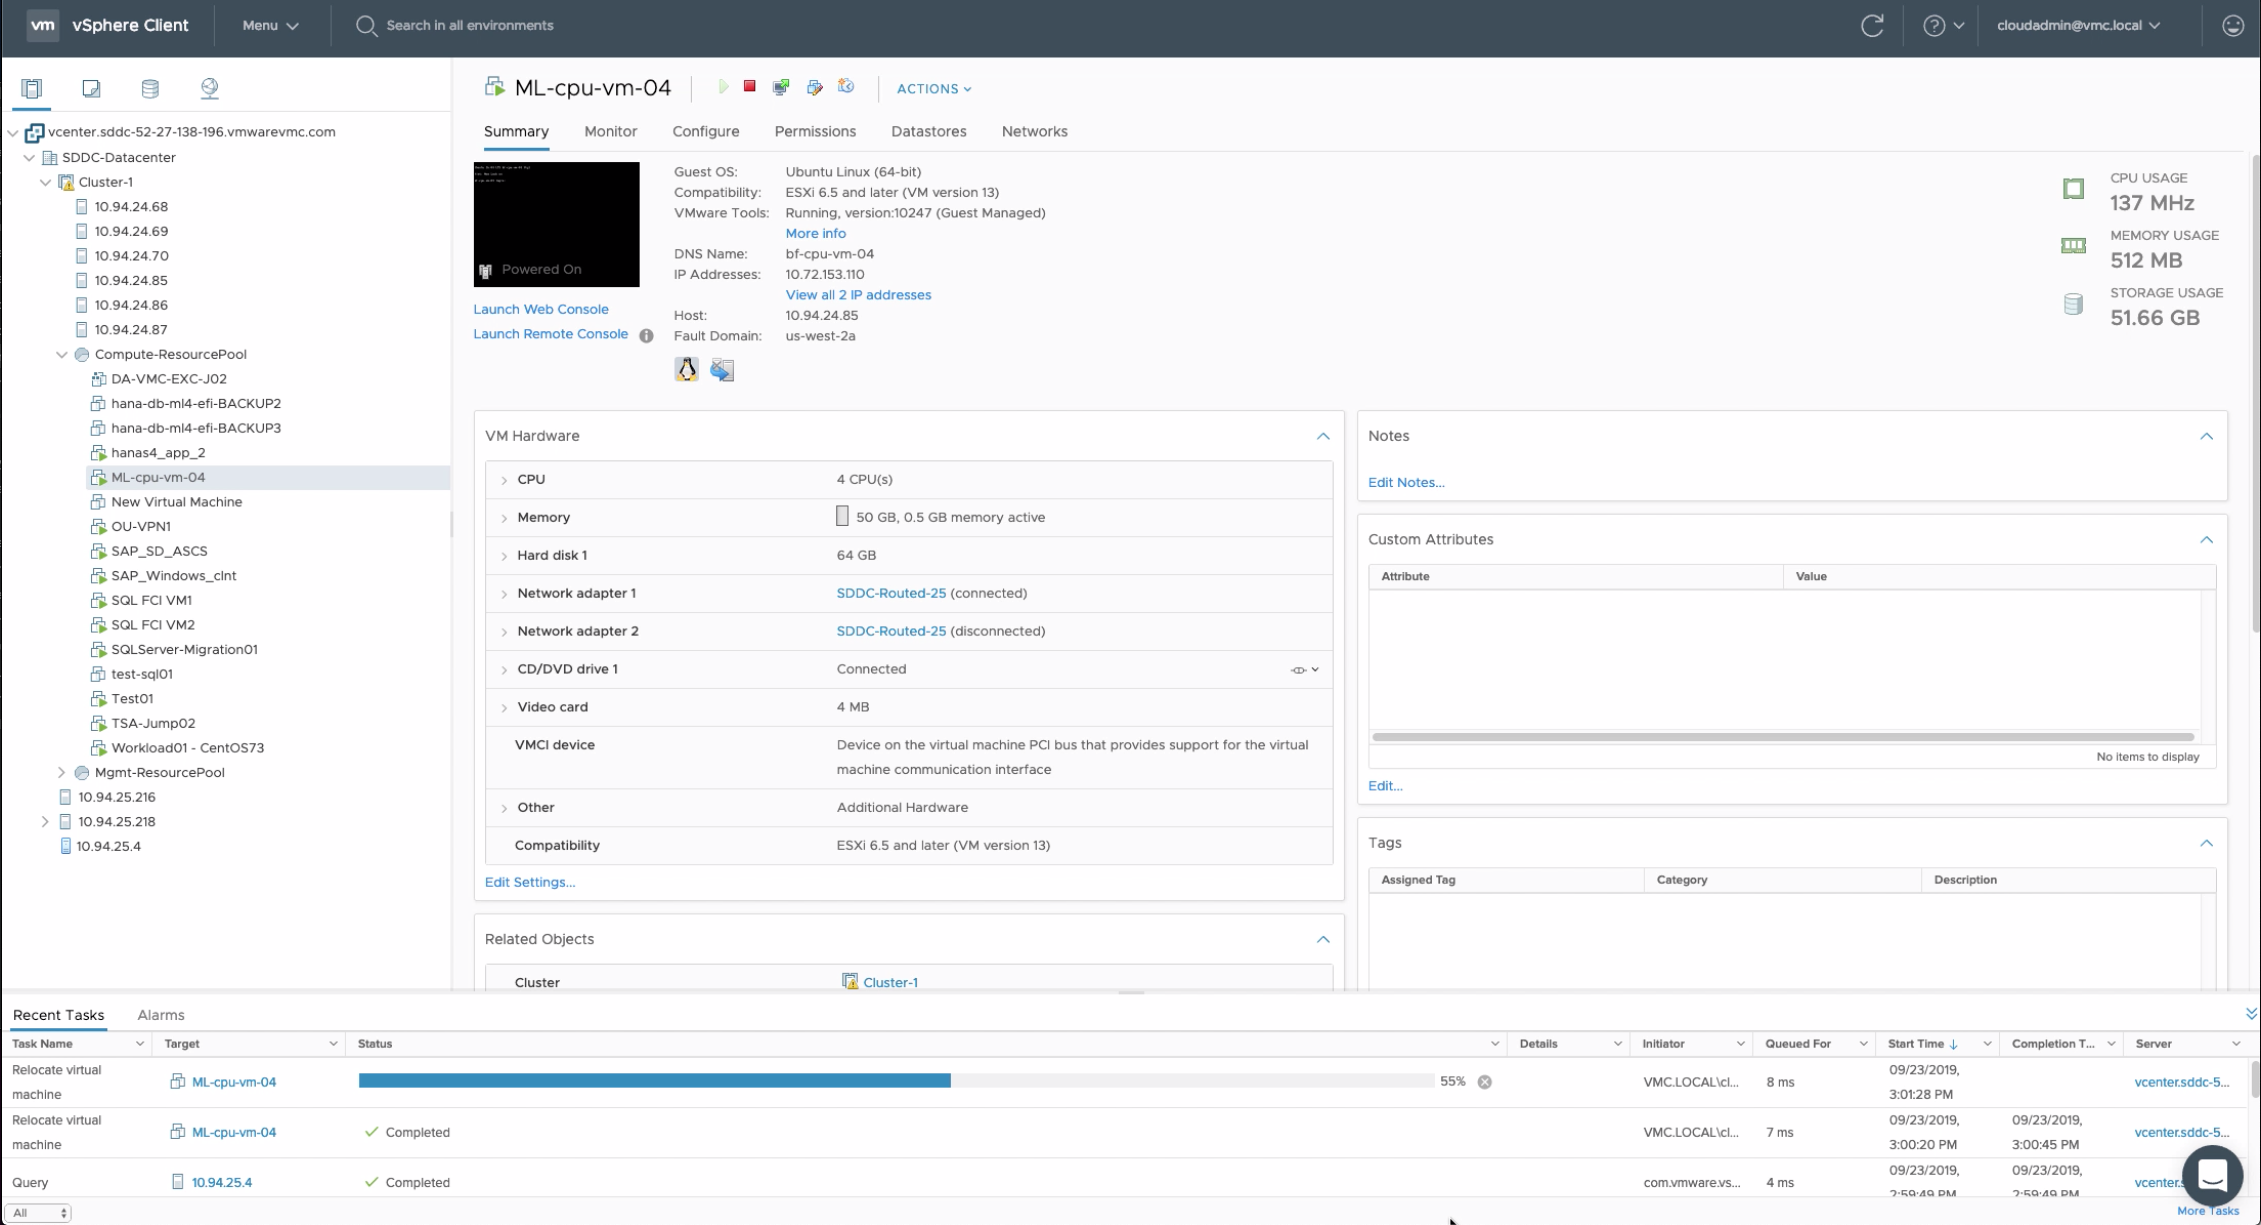This screenshot has width=2261, height=1225.
Task: Switch to the Monitor tab
Action: coord(610,131)
